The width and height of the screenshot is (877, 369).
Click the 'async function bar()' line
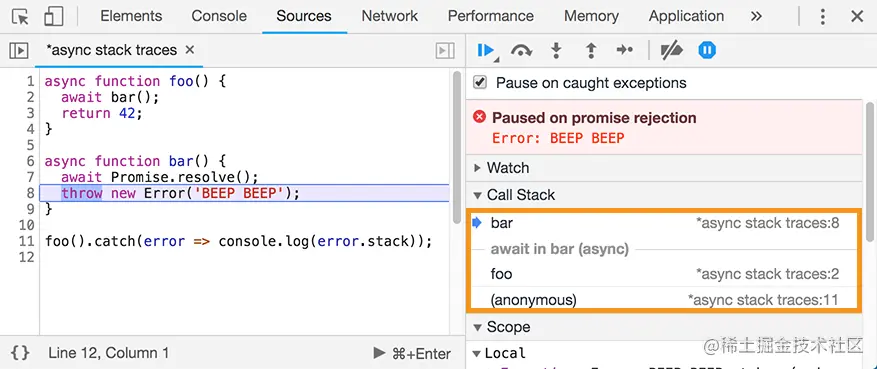[x=134, y=161]
